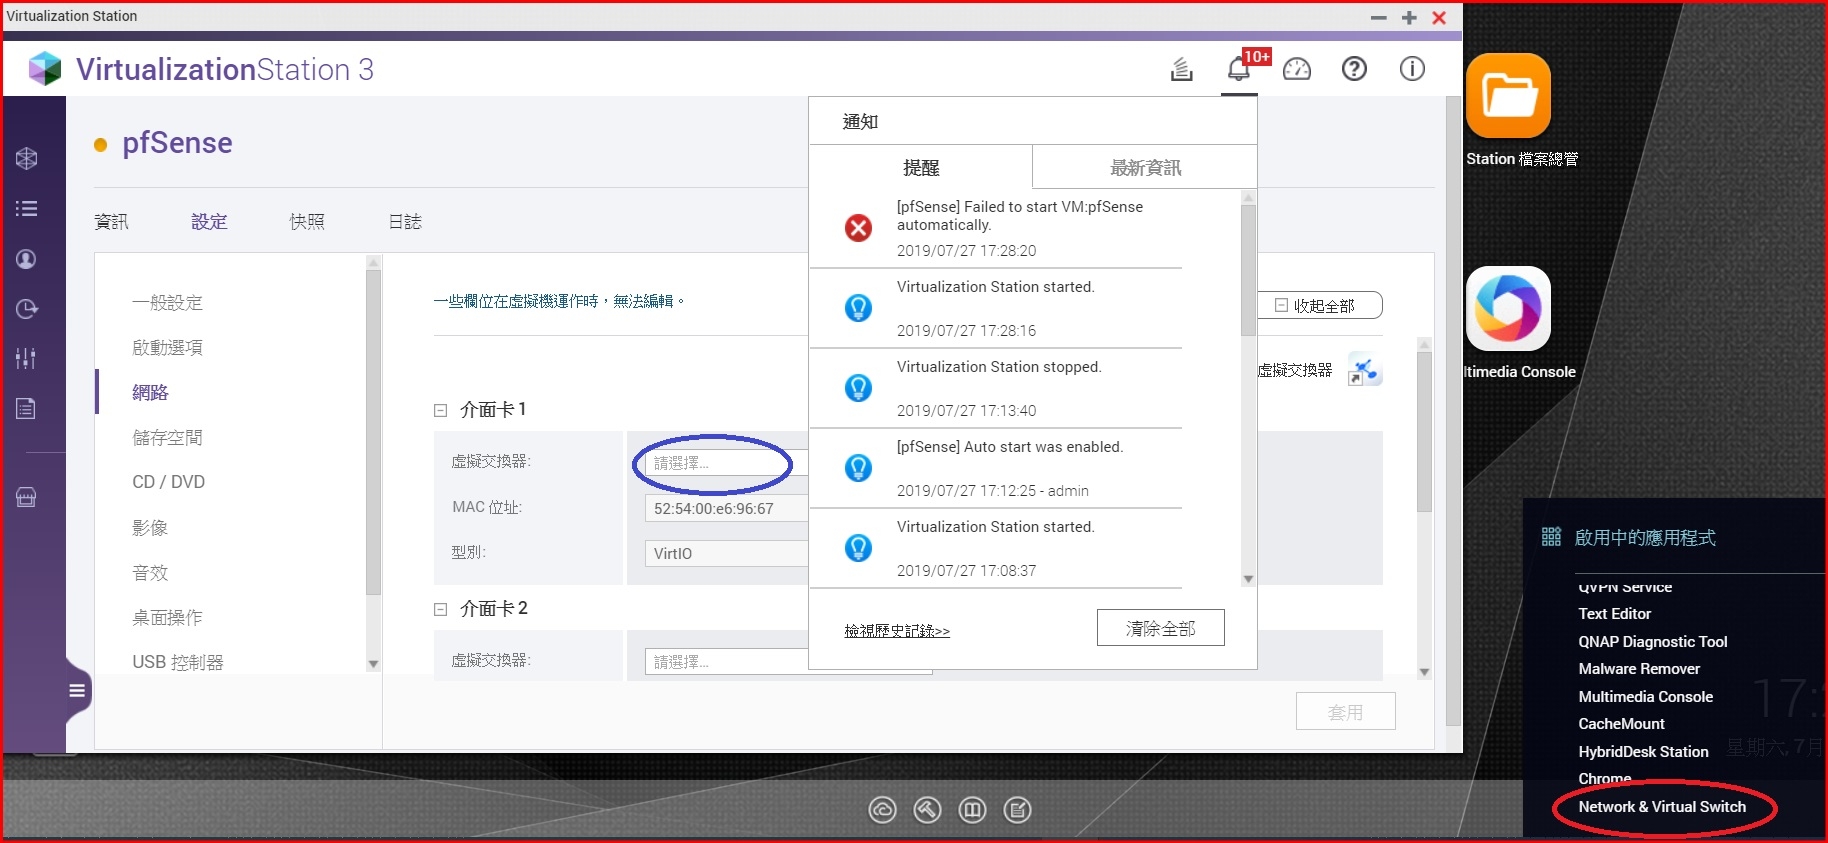
Task: Open Multimedia Console in running apps list
Action: coord(1645,697)
